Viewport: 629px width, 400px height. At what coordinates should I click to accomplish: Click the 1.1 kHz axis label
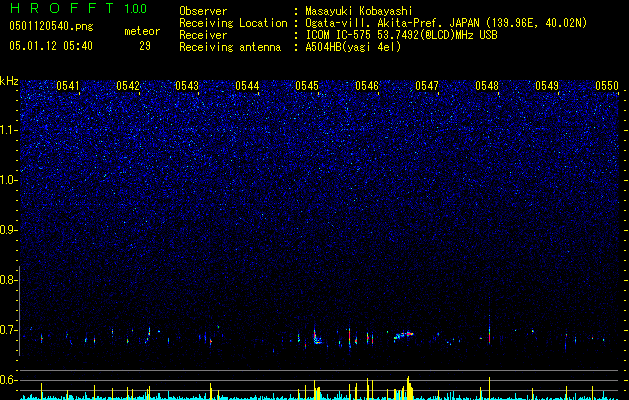[7, 130]
